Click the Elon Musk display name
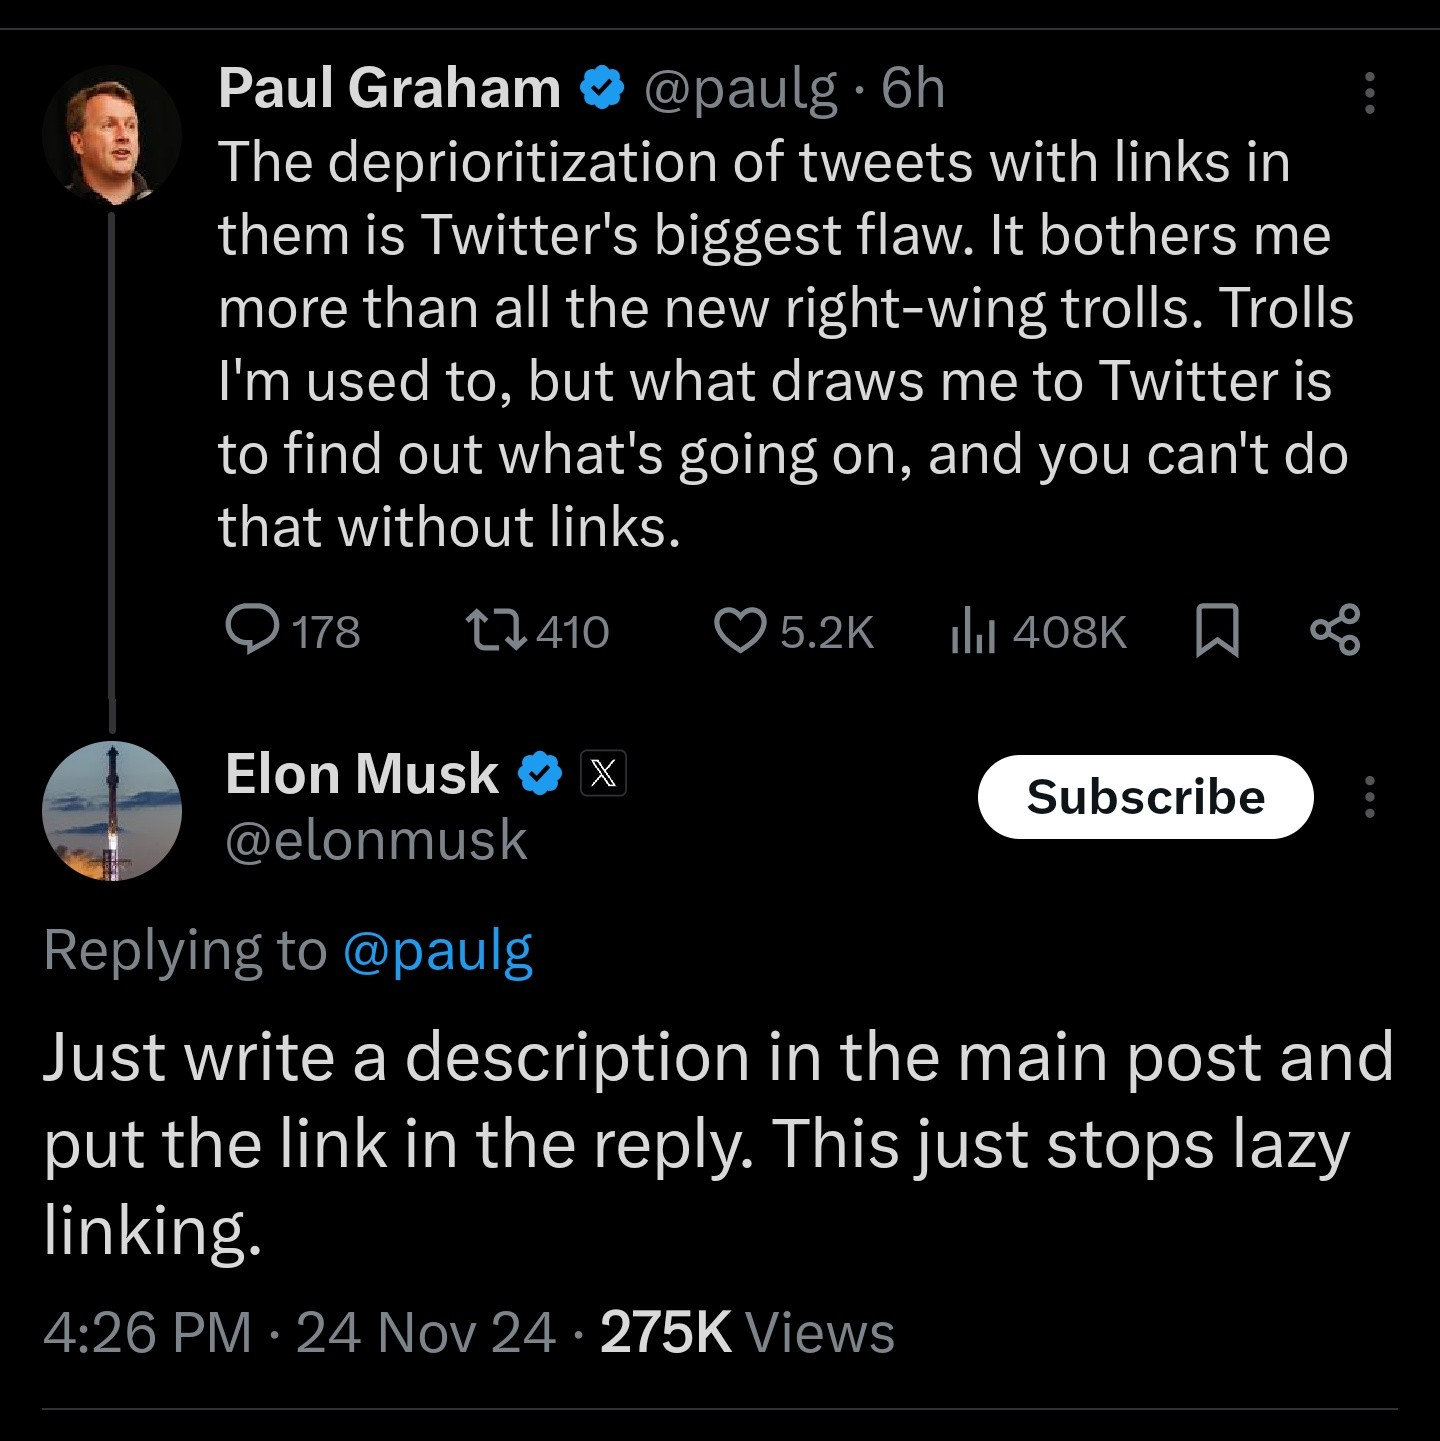 tap(362, 774)
